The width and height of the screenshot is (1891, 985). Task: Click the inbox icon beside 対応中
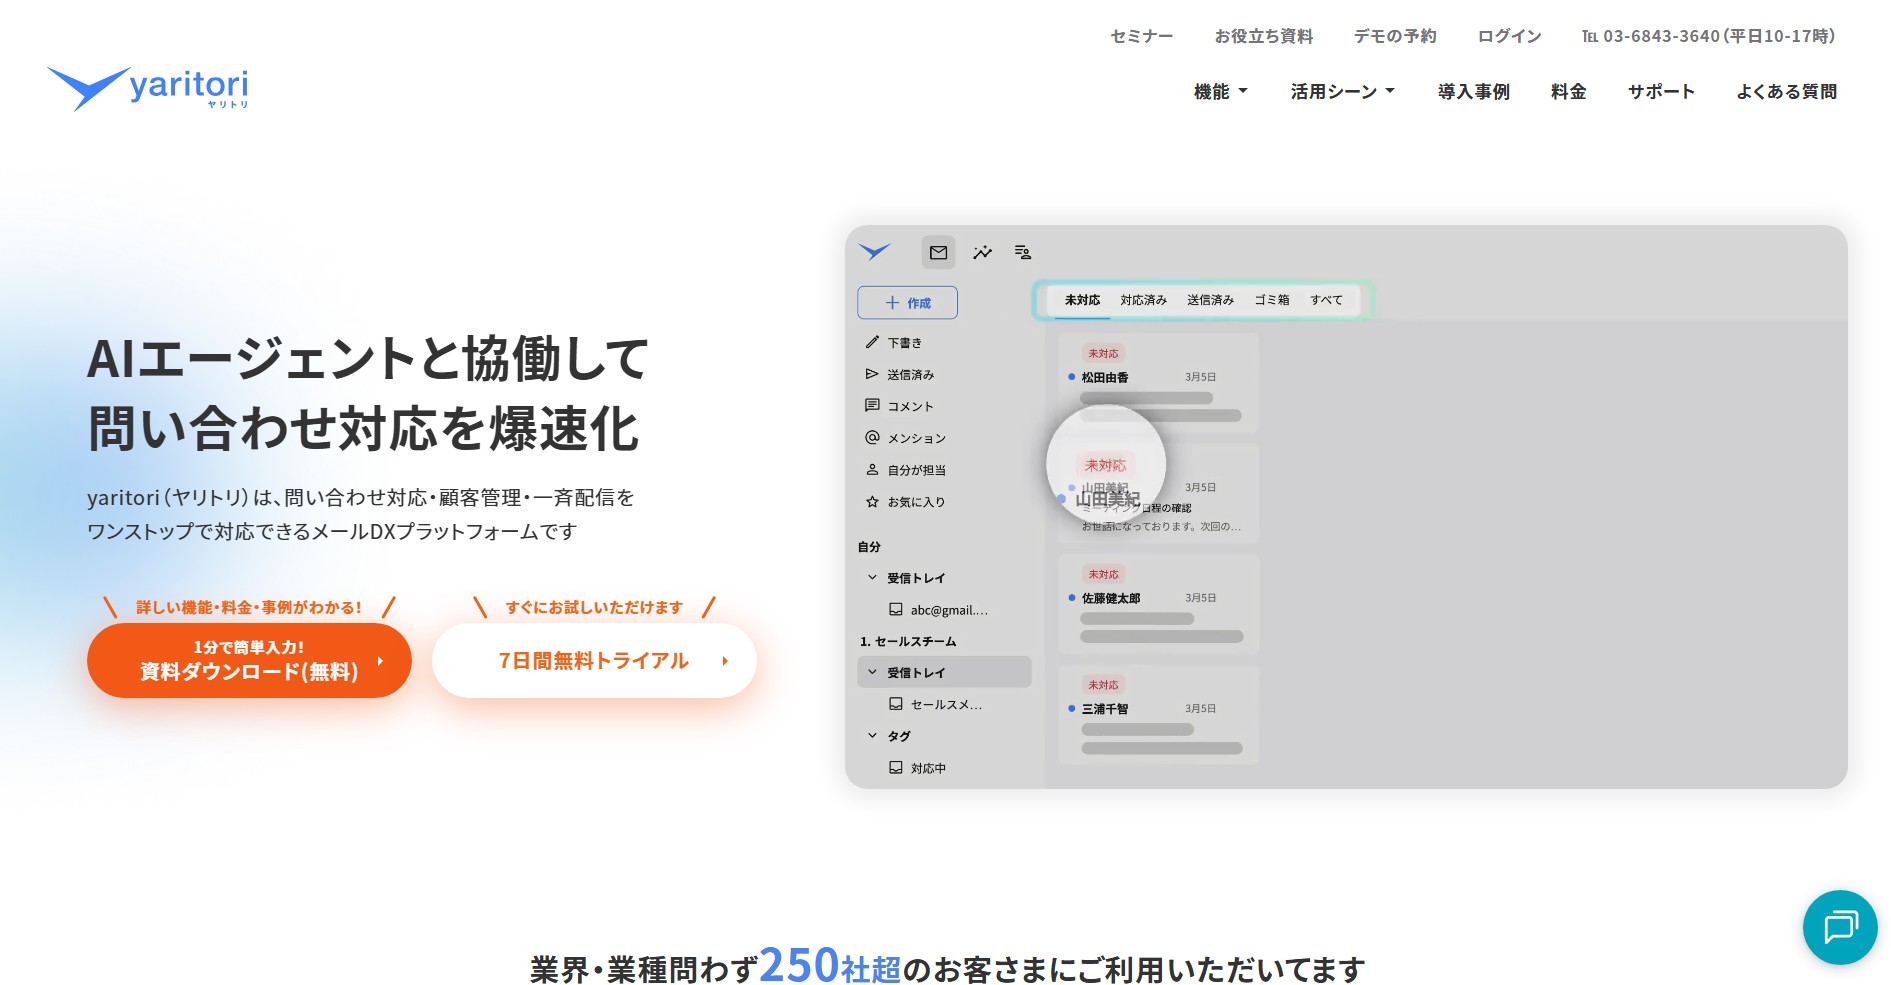pos(896,768)
